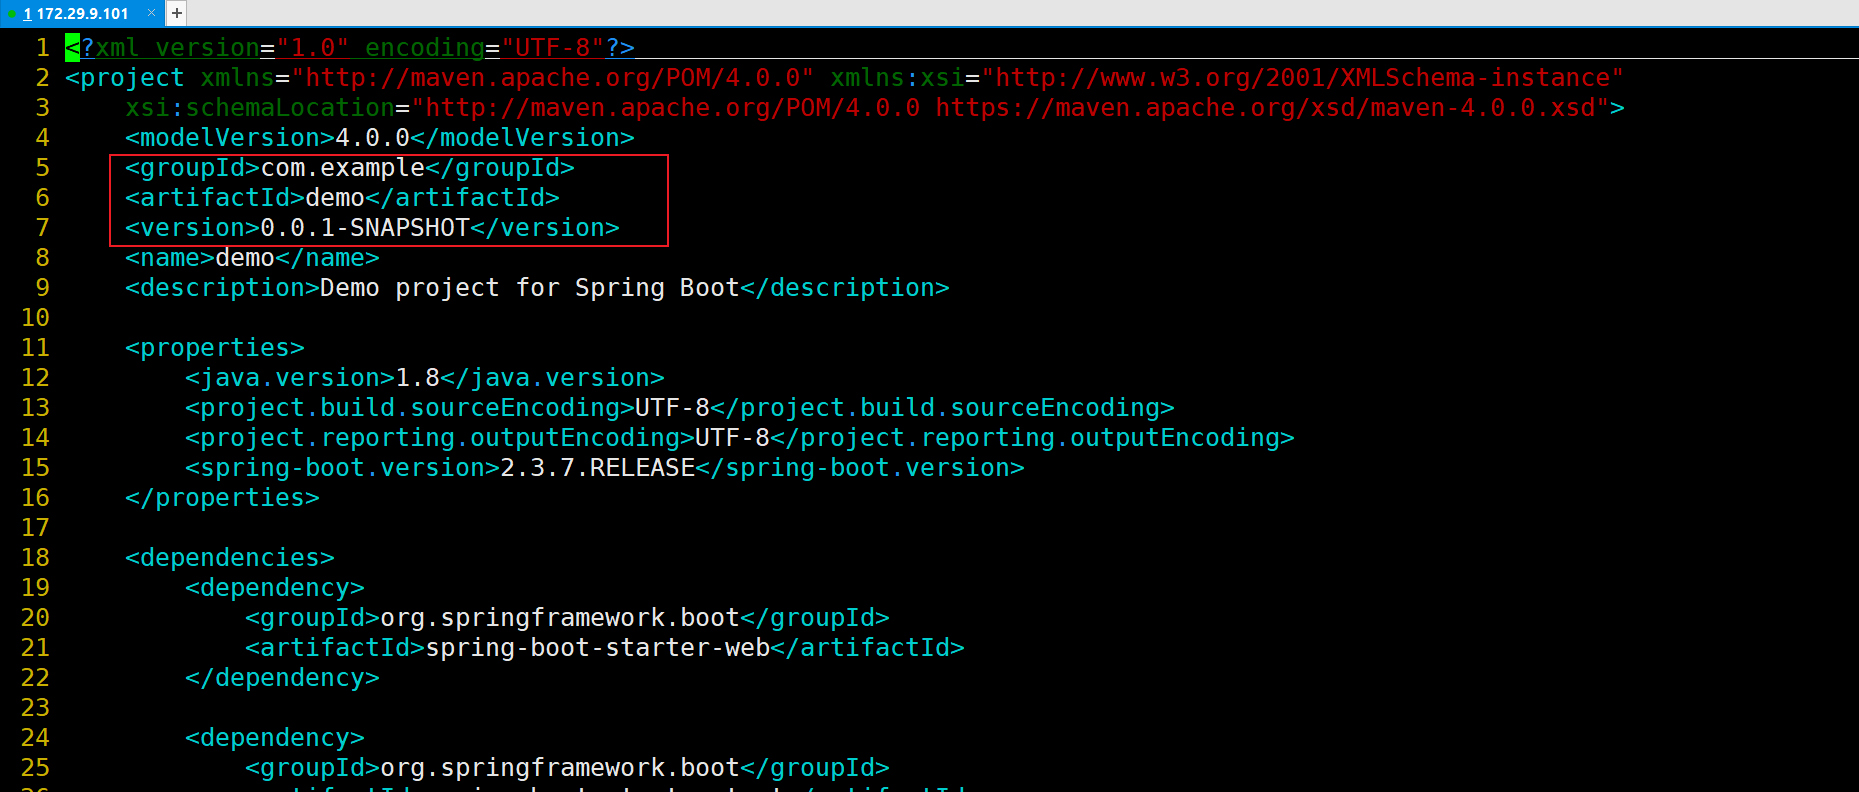Click org.springframework.boot groupId on line 25
The width and height of the screenshot is (1859, 792).
(x=560, y=768)
